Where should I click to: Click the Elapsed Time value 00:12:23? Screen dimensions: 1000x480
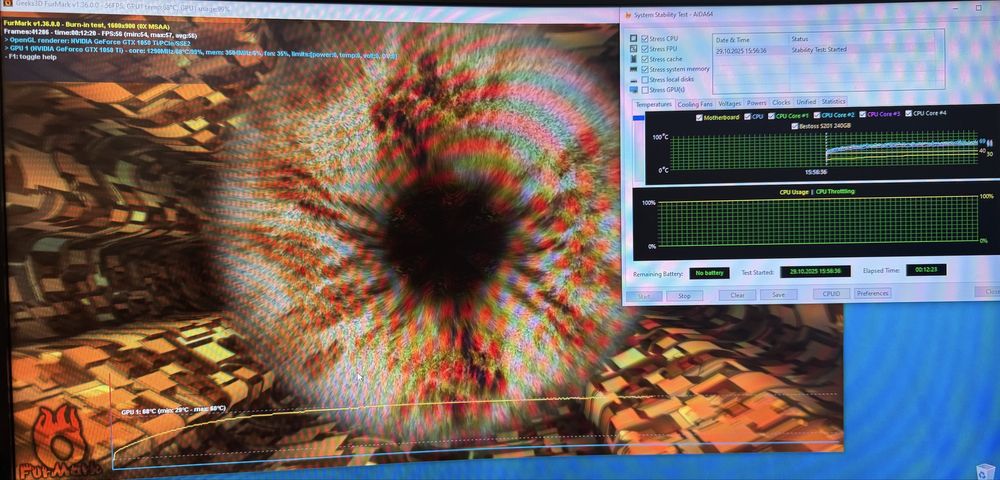pos(926,270)
